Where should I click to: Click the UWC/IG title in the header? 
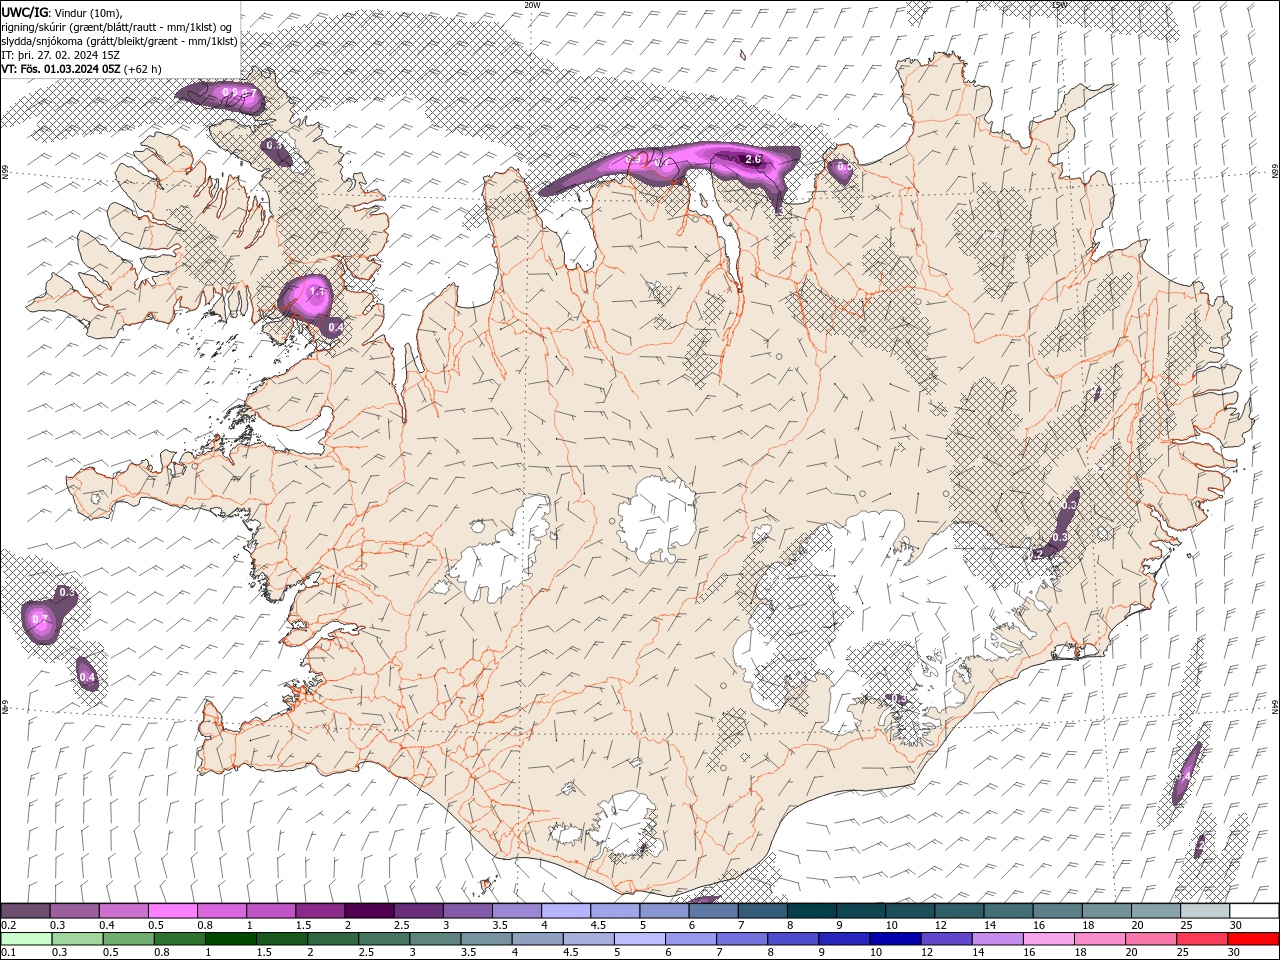click(x=23, y=12)
